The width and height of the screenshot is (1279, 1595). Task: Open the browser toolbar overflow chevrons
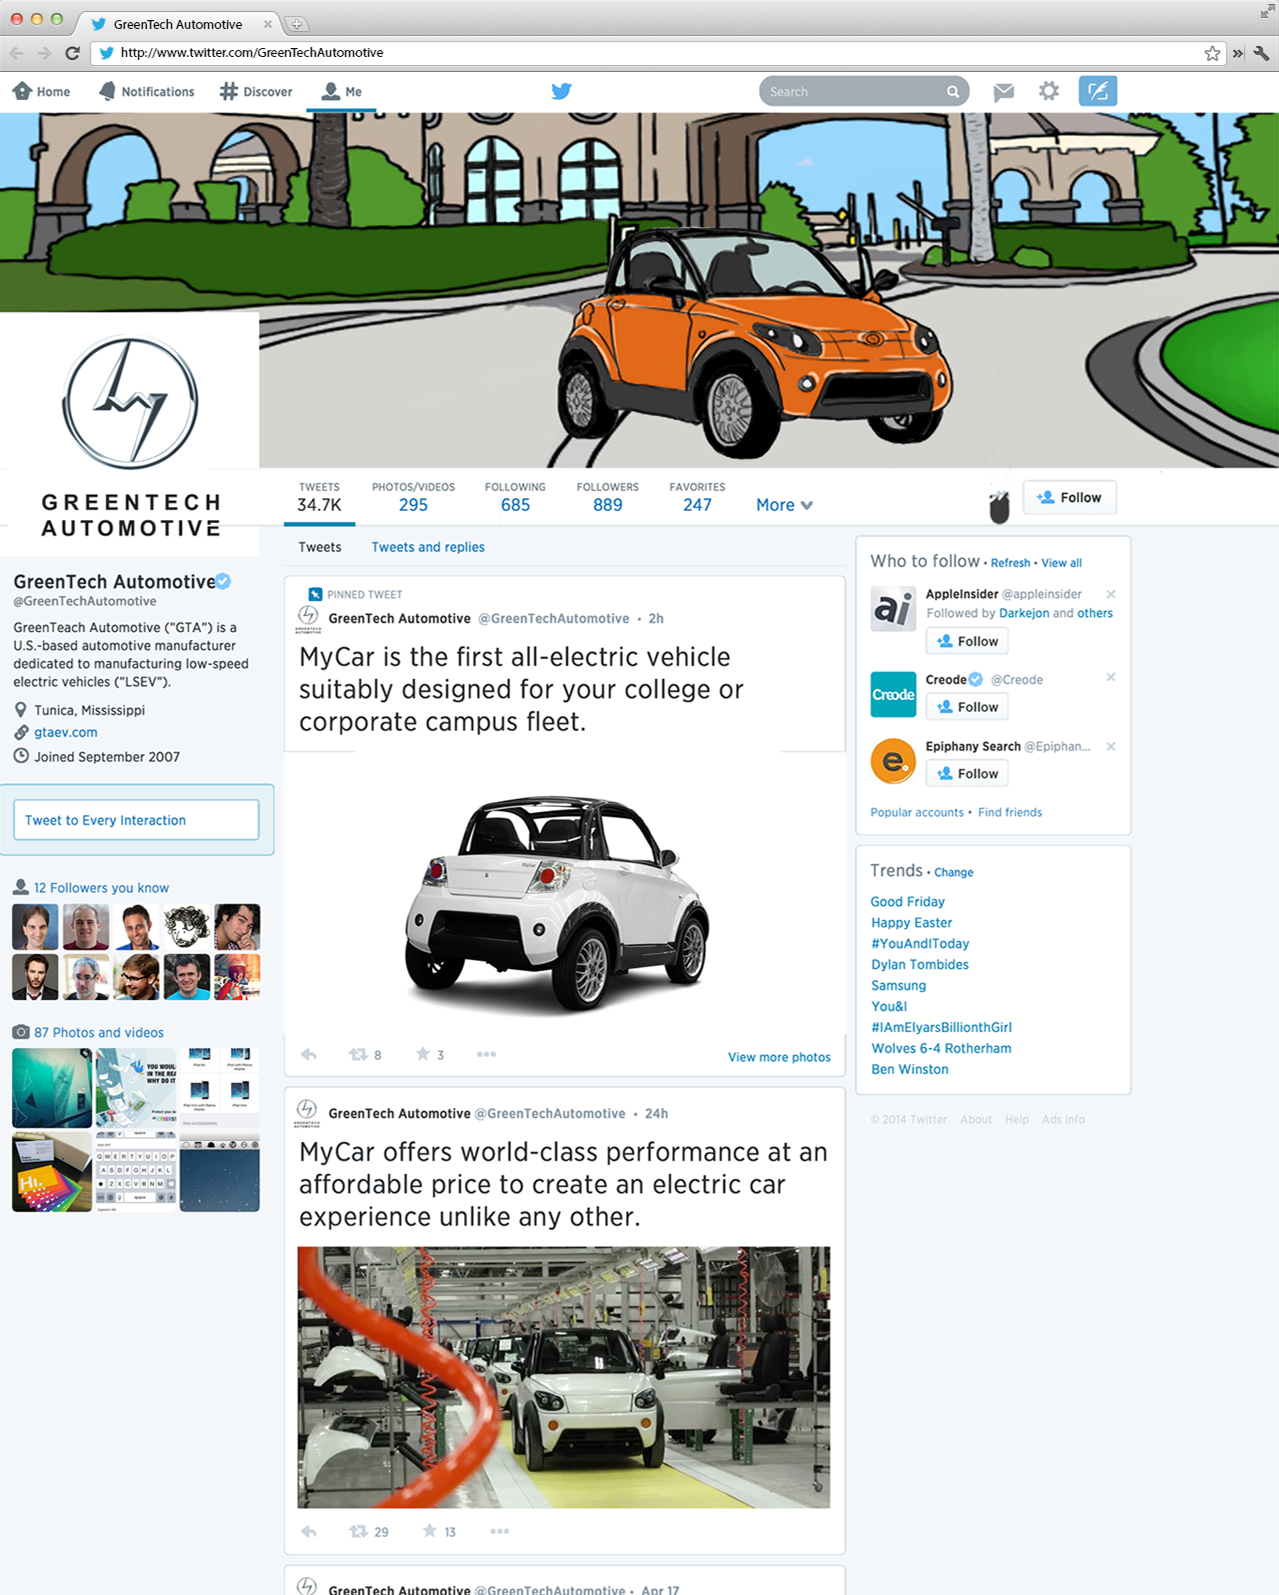pos(1238,53)
